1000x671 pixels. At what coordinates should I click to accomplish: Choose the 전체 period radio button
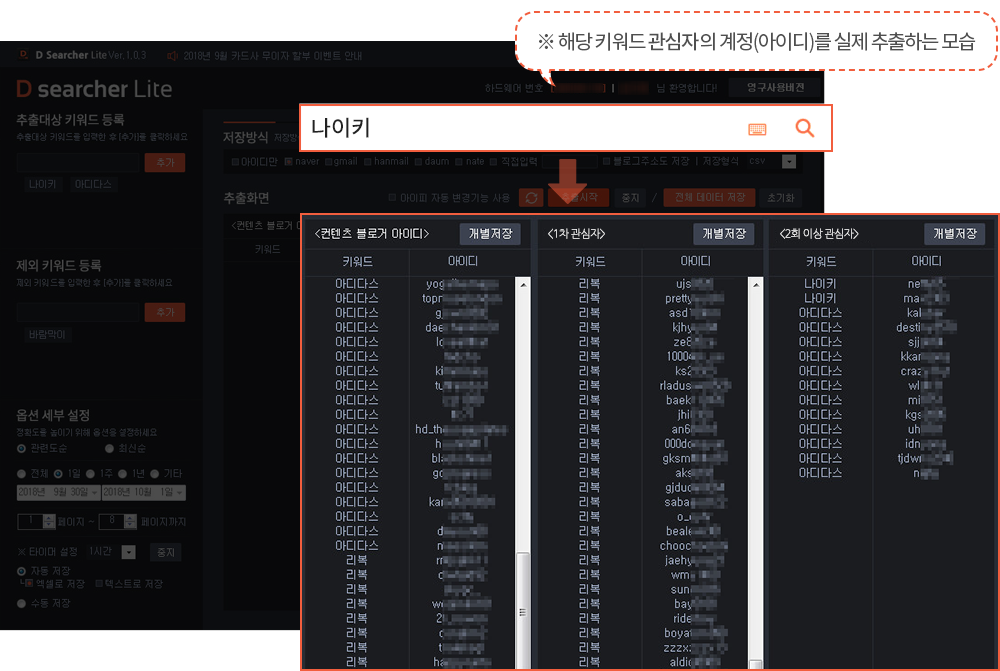[21, 474]
